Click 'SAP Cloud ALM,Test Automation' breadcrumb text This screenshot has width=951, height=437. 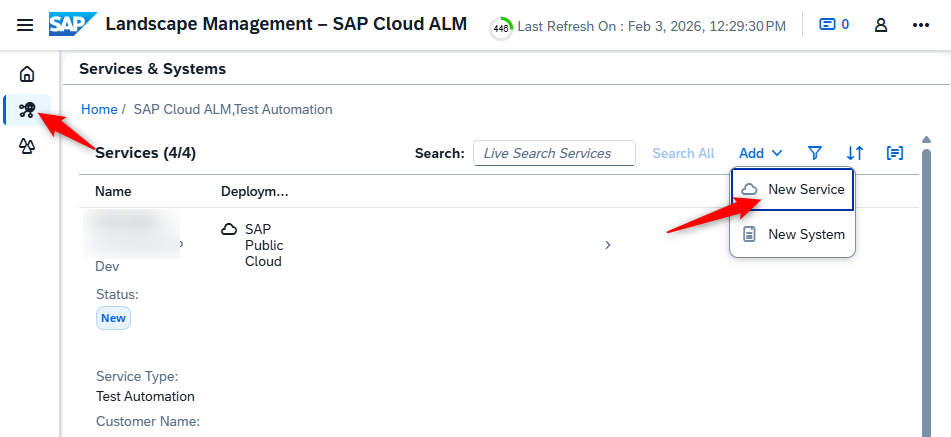pos(233,109)
